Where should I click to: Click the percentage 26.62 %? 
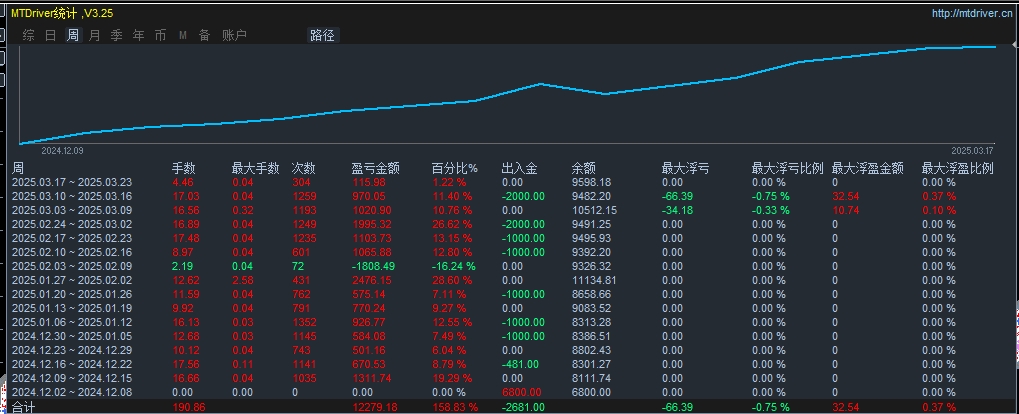pyautogui.click(x=452, y=224)
